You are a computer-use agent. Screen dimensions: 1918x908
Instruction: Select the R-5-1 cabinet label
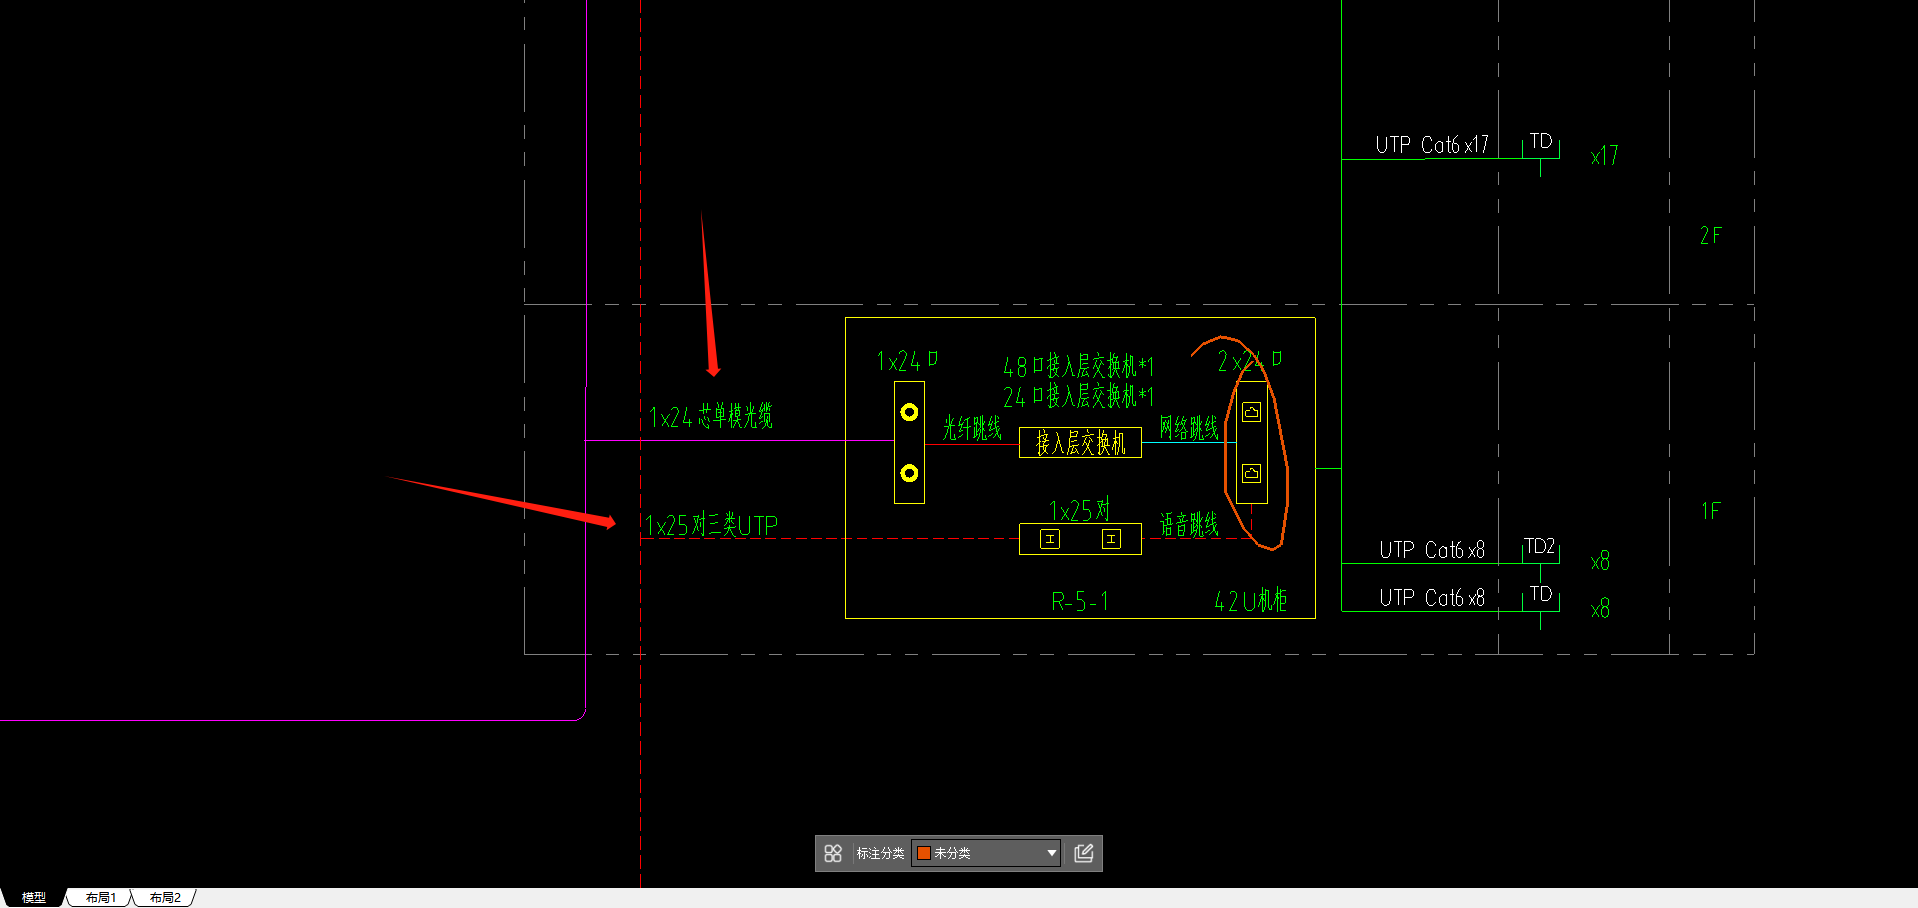click(x=1080, y=601)
